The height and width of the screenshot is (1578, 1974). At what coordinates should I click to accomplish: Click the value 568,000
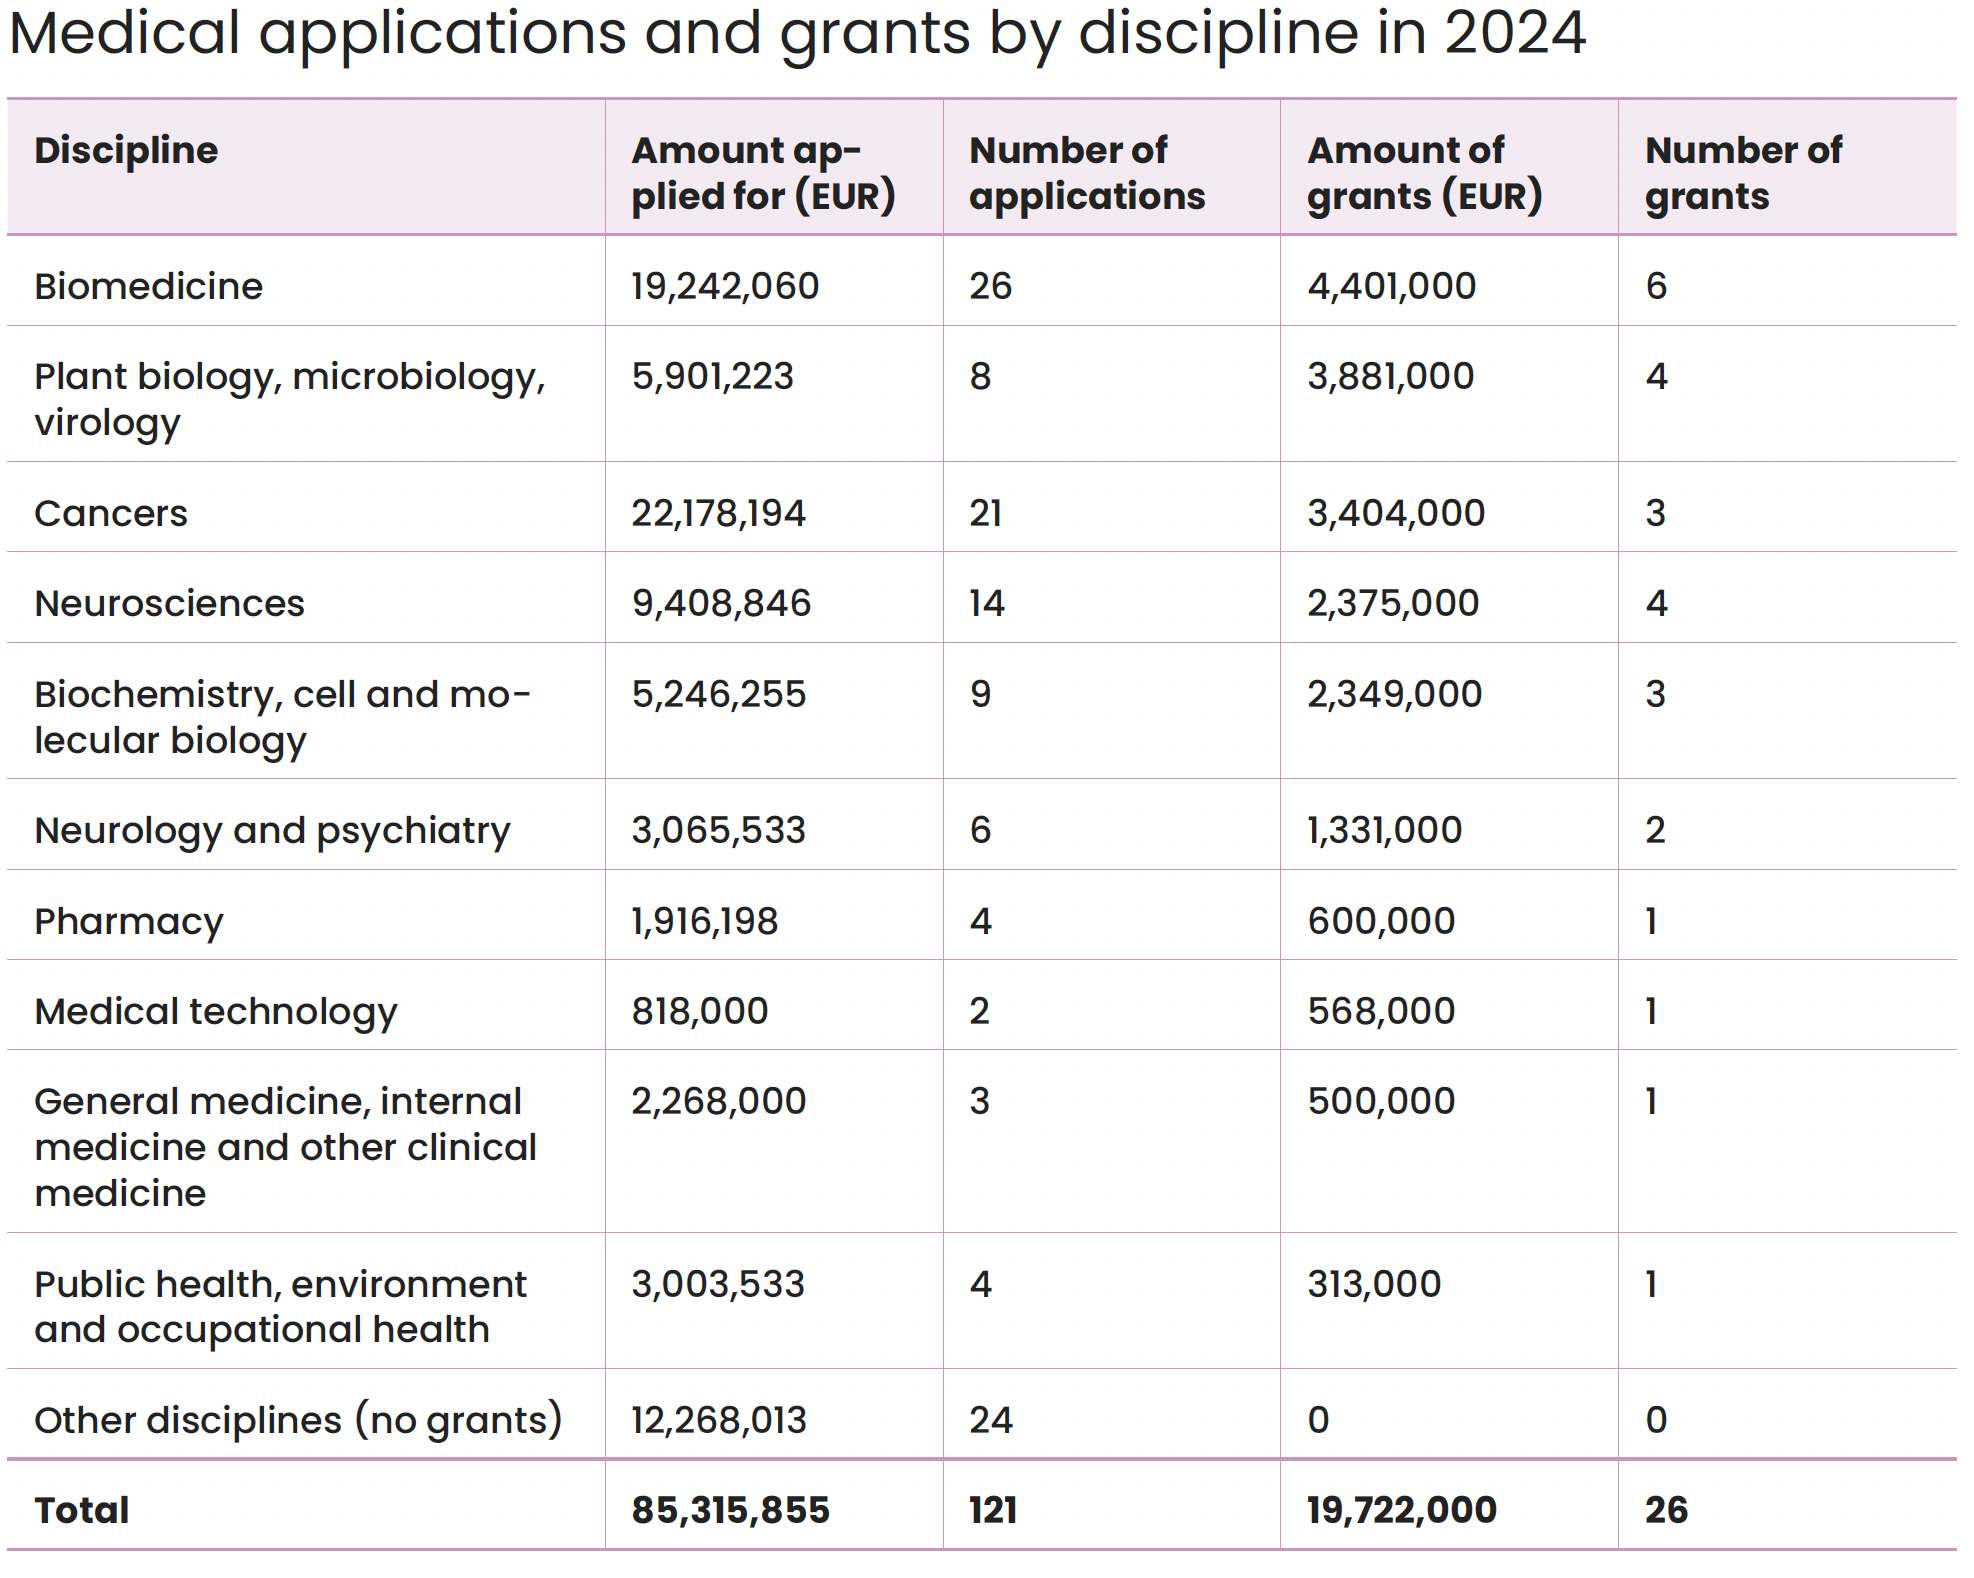pos(1381,1011)
